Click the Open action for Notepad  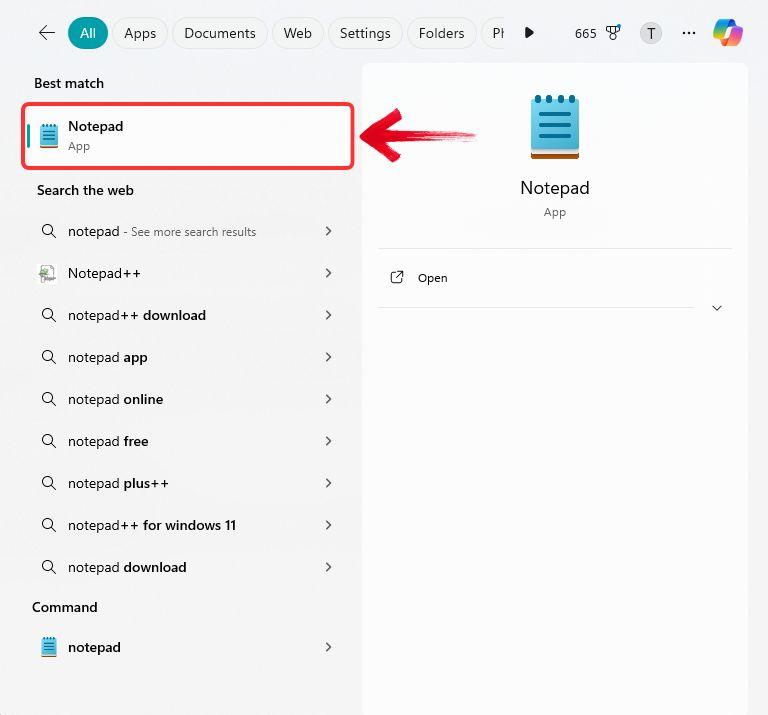tap(555, 278)
